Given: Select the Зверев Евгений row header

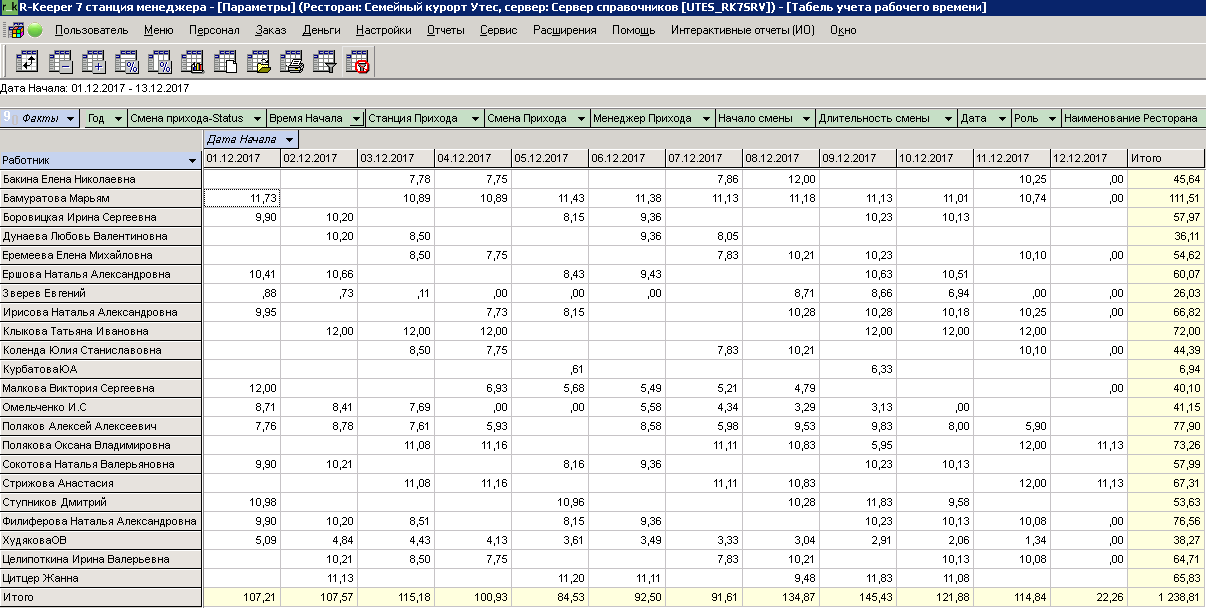Looking at the screenshot, I should point(100,293).
